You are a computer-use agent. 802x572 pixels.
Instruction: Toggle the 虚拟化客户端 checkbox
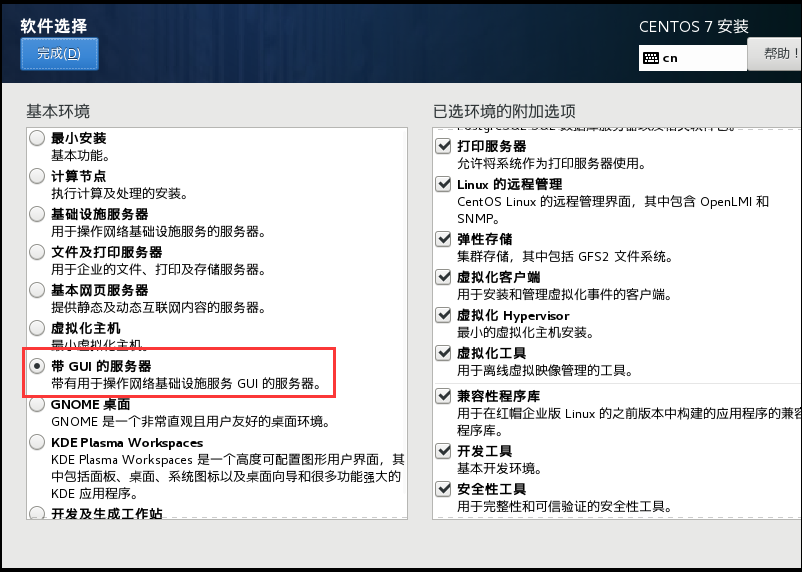pos(443,277)
